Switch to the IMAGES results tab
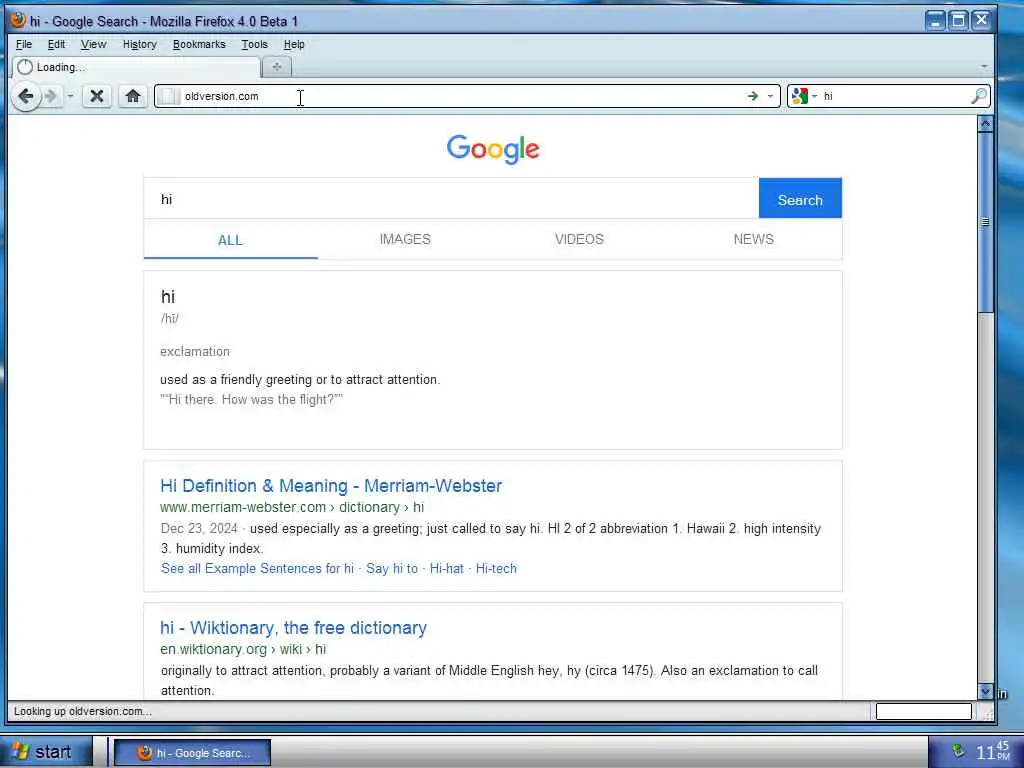The width and height of the screenshot is (1024, 768). point(405,239)
